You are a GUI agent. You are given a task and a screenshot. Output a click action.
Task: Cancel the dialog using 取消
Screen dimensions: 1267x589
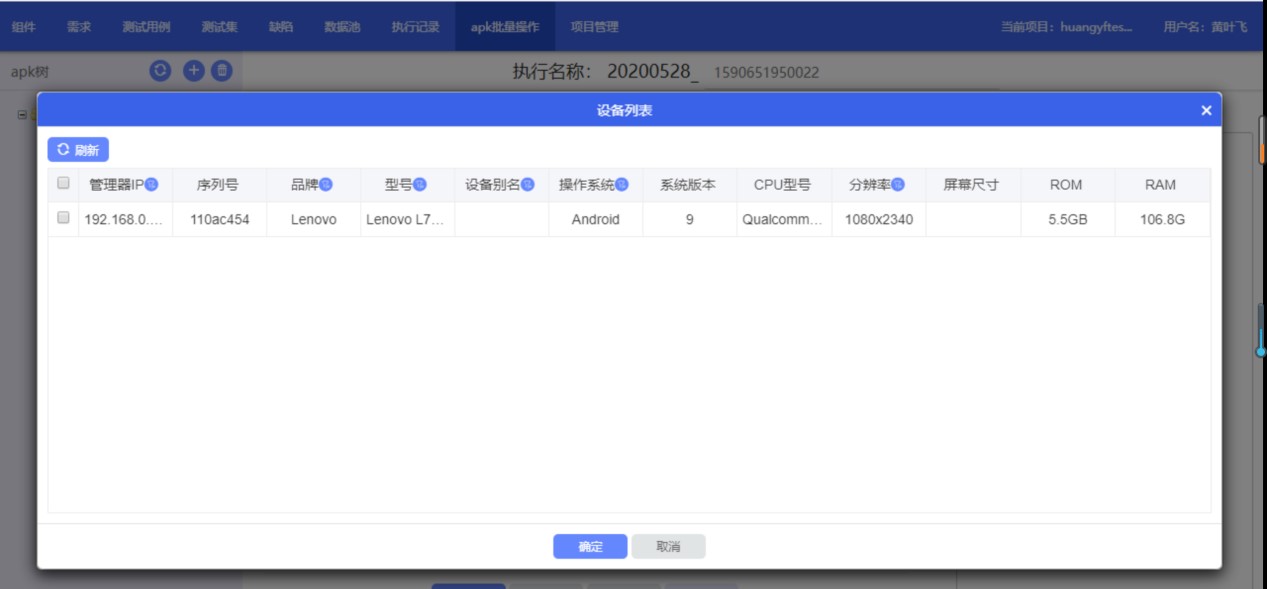(668, 547)
